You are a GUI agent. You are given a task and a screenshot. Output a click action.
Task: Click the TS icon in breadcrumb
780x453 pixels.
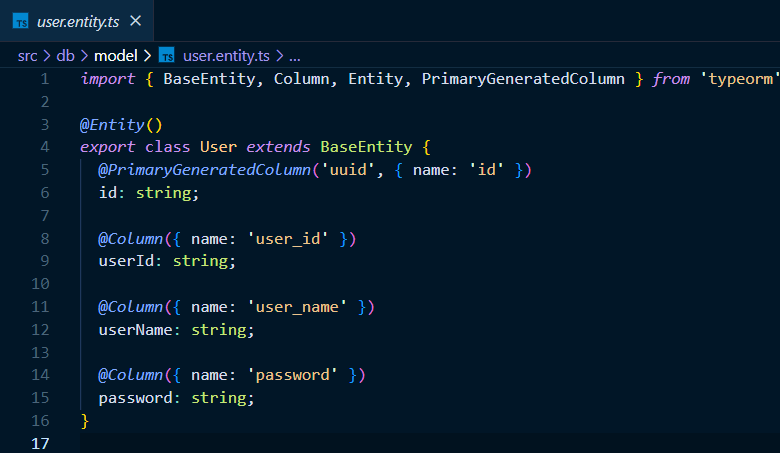pos(167,56)
